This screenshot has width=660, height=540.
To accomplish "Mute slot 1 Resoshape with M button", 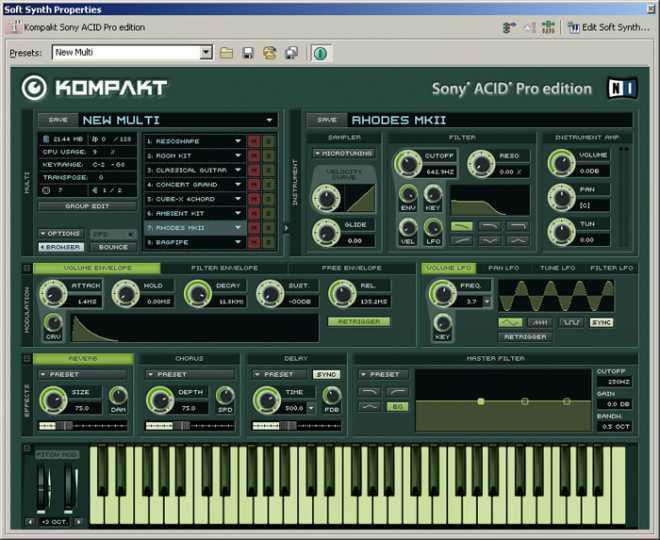I will 254,141.
